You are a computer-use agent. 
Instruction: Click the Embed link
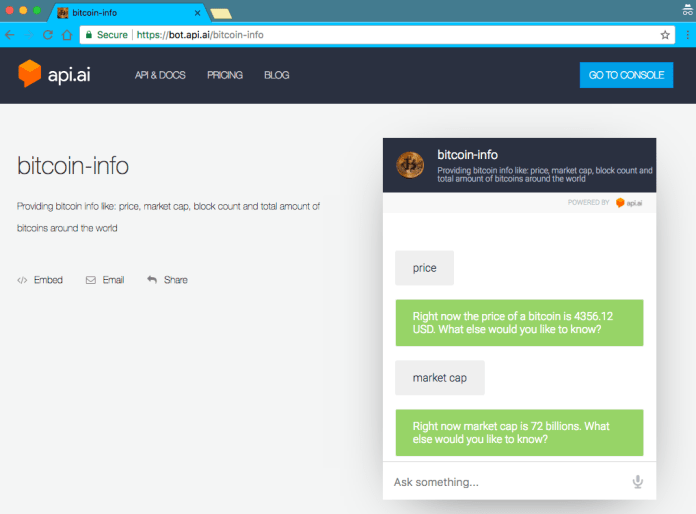coord(40,280)
